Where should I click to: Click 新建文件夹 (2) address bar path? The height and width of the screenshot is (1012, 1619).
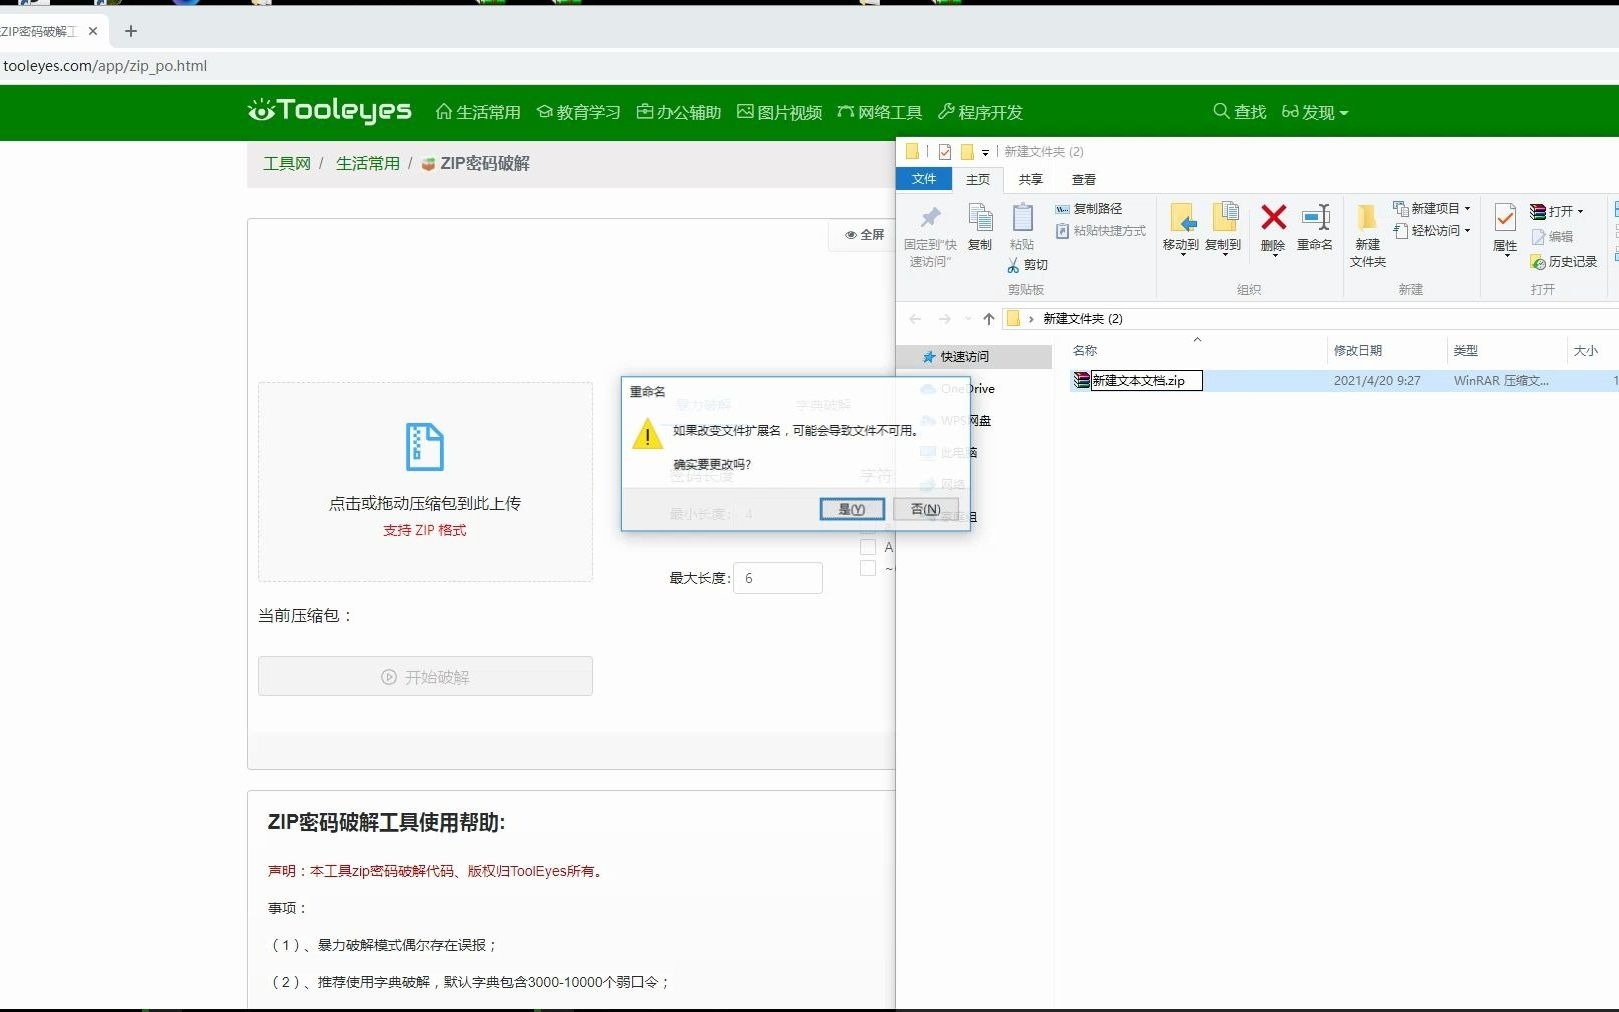(x=1083, y=318)
